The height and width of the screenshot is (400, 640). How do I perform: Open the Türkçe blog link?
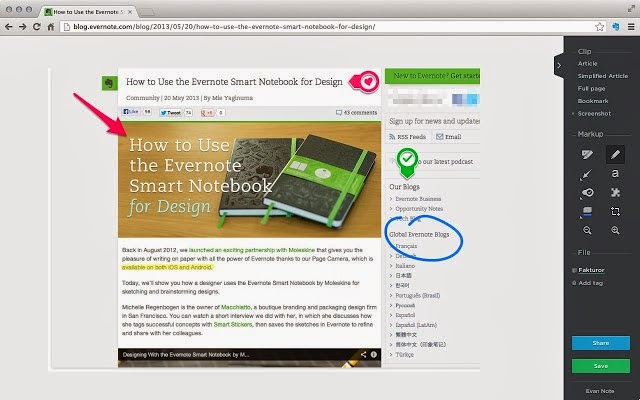point(404,355)
